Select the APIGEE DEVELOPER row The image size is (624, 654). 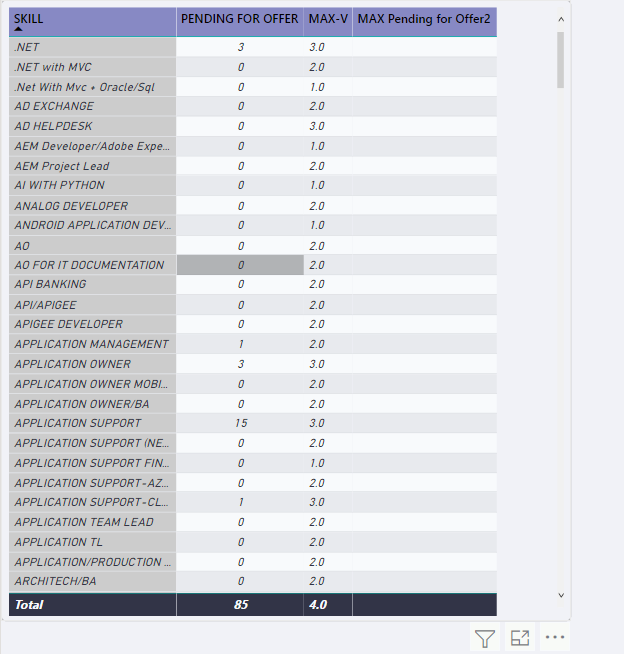(253, 324)
